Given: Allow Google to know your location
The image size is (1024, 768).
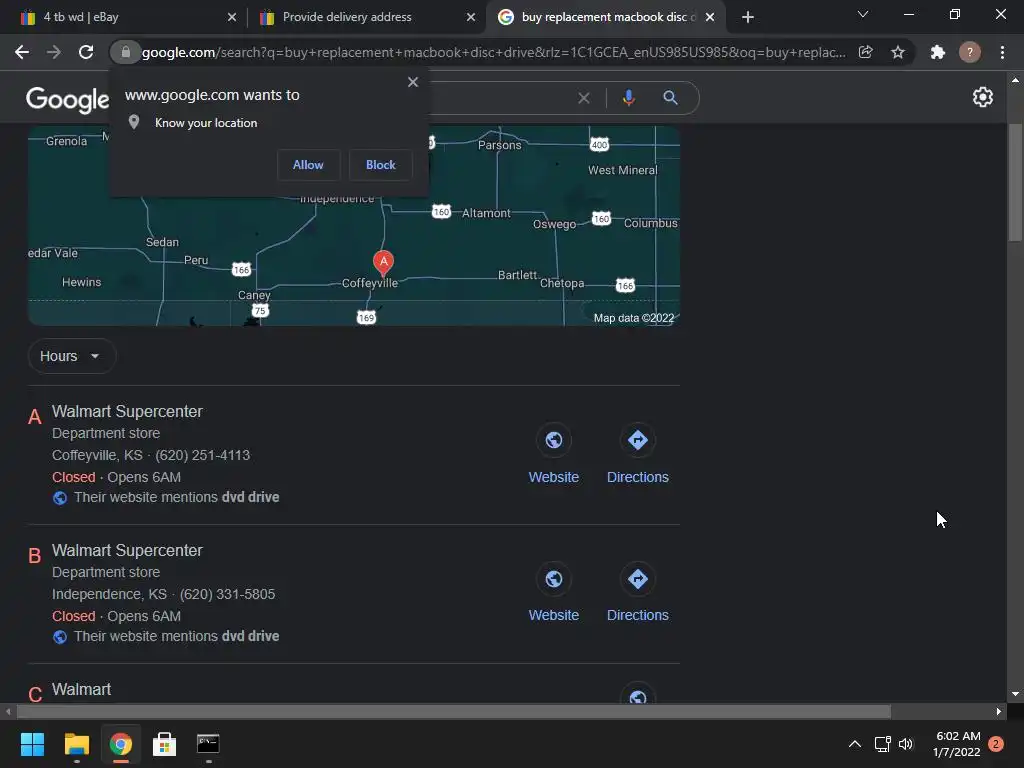Looking at the screenshot, I should tap(308, 165).
